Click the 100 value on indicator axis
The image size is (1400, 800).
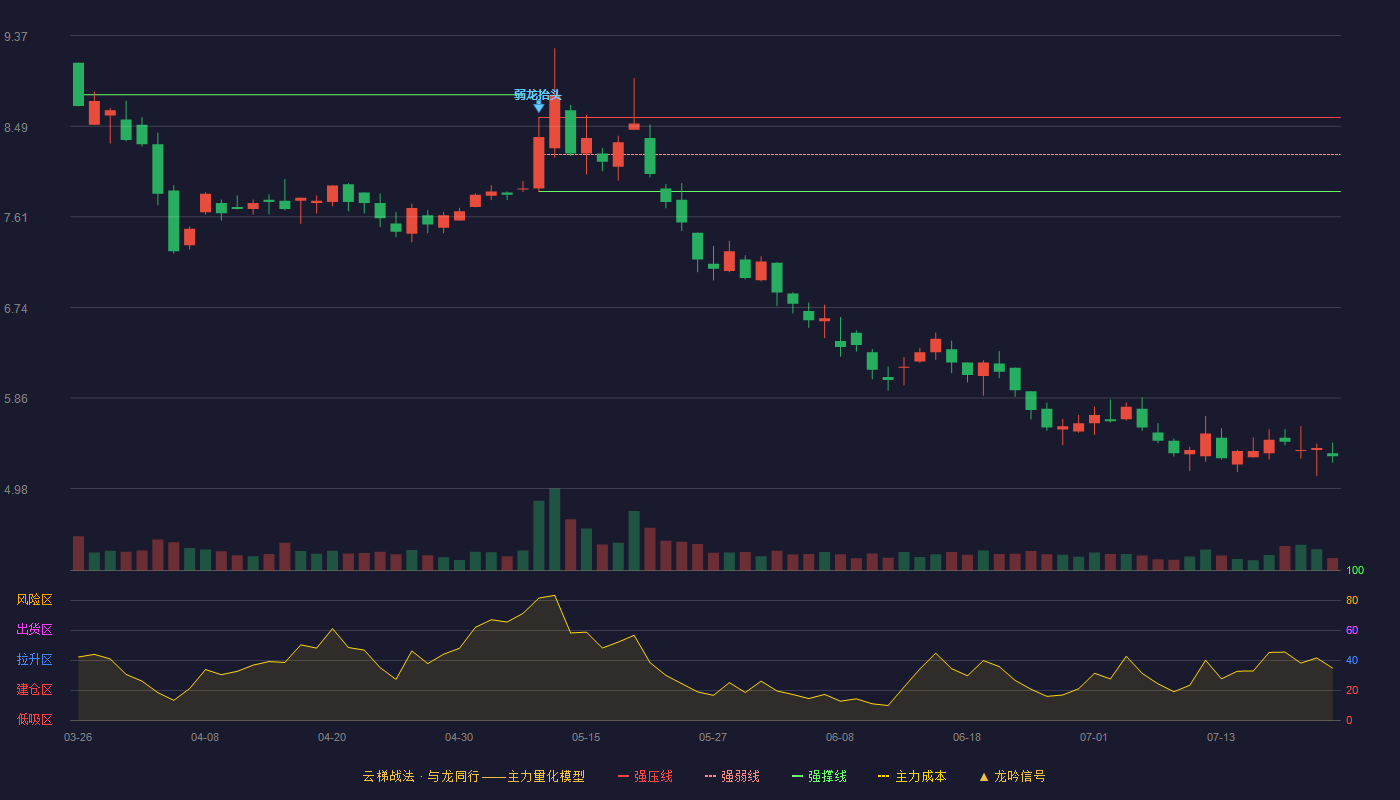[x=1355, y=570]
